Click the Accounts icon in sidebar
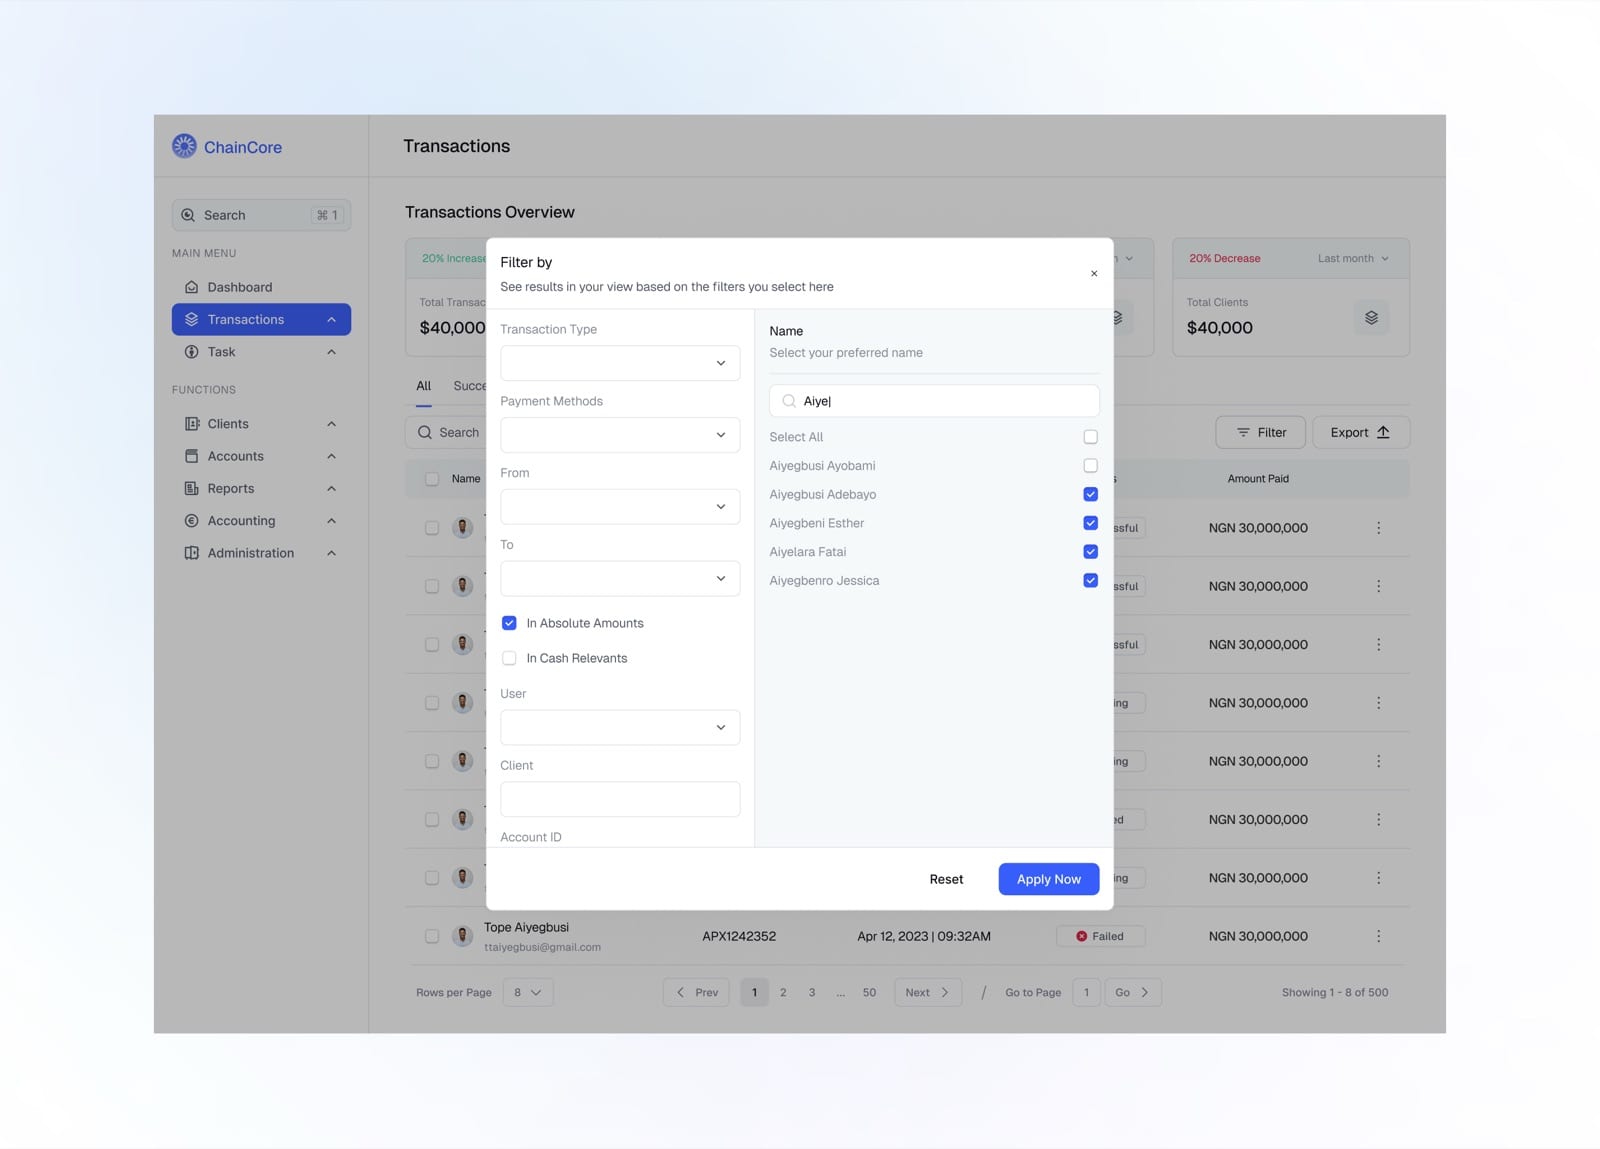This screenshot has width=1600, height=1149. (191, 456)
